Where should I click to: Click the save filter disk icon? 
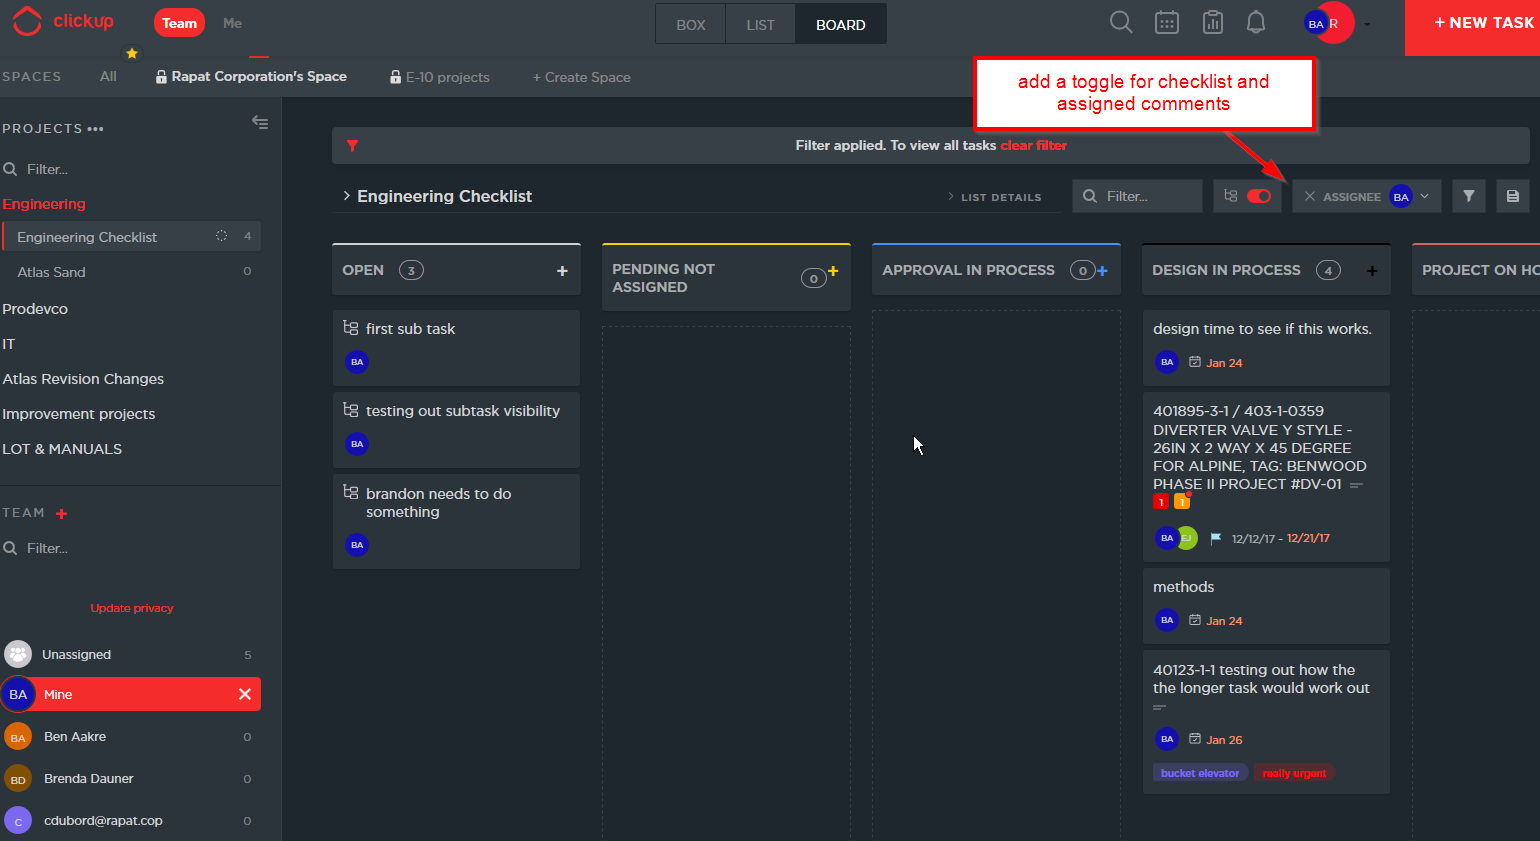tap(1513, 196)
